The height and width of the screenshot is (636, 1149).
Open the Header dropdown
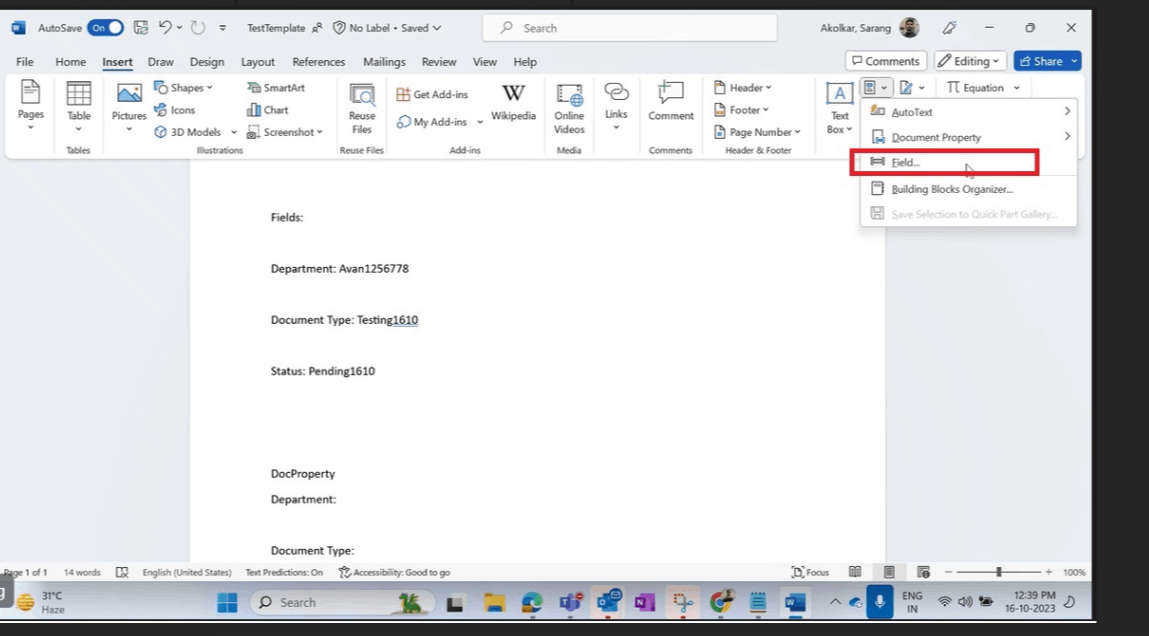tap(742, 87)
